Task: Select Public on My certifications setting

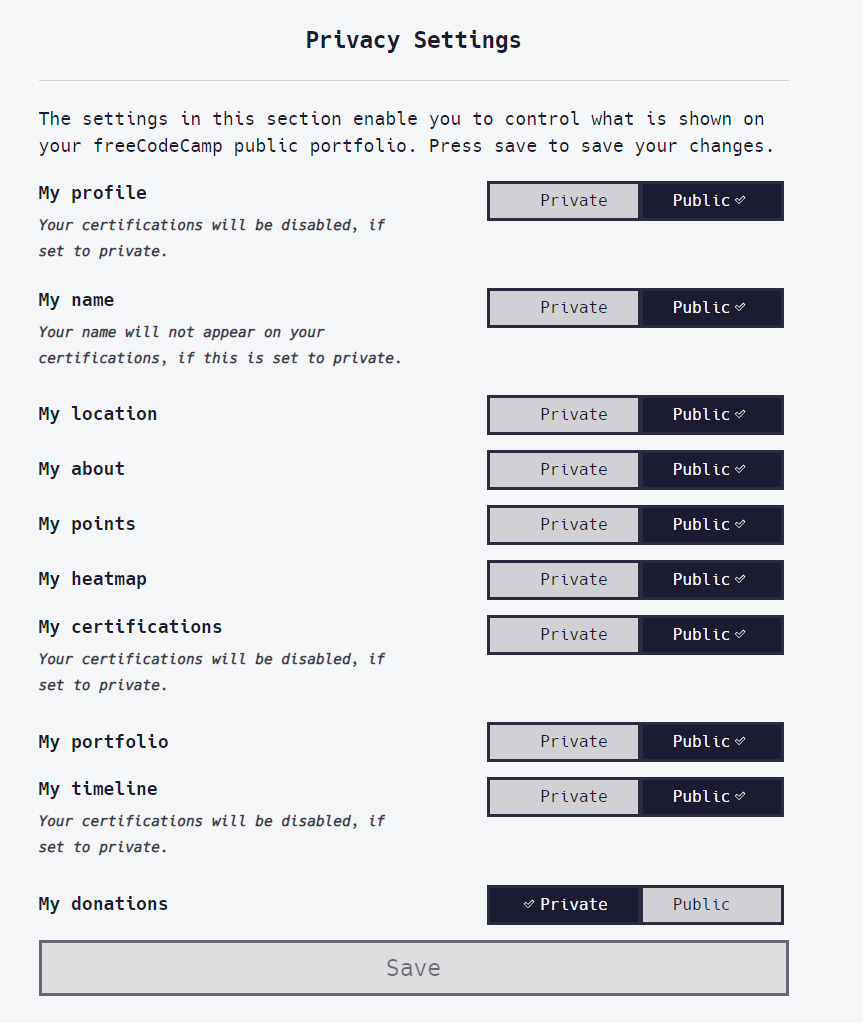Action: pyautogui.click(x=711, y=634)
